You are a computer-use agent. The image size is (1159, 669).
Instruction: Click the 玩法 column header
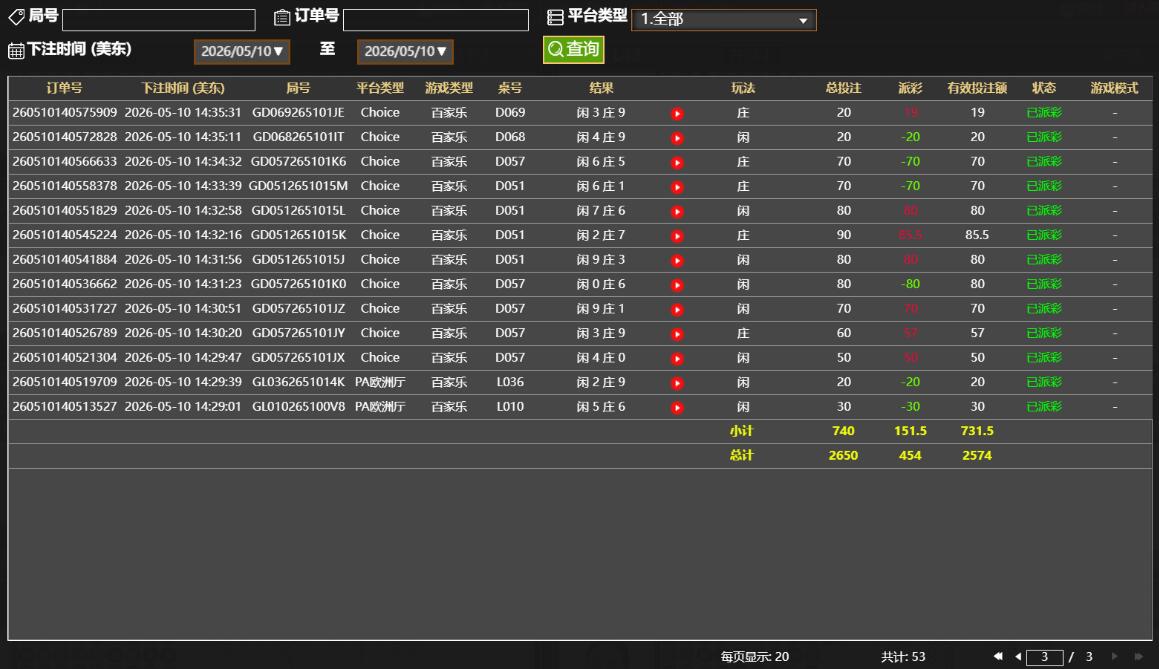click(x=743, y=88)
